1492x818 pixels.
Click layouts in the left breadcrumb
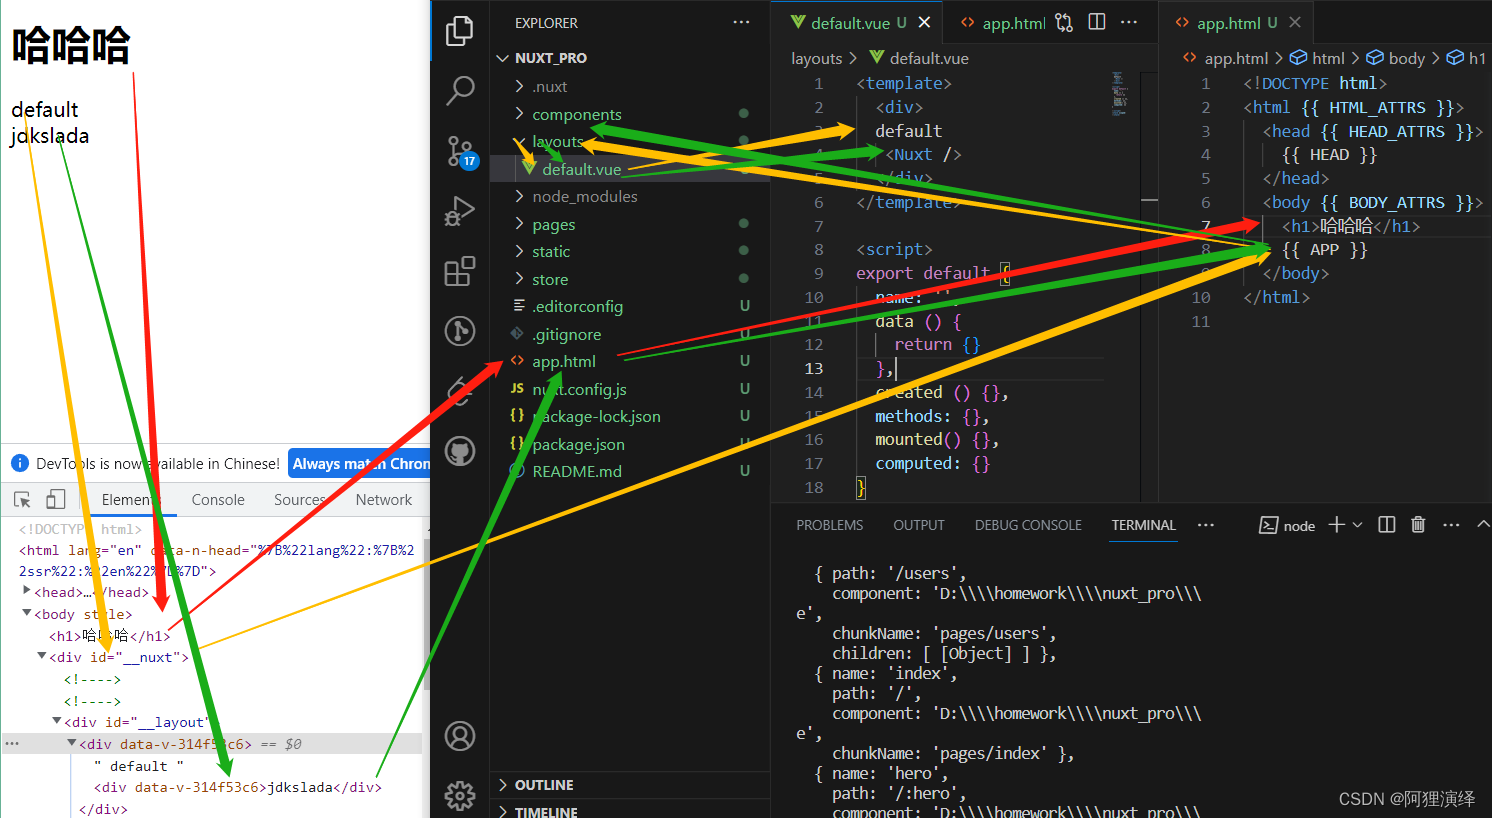(x=816, y=58)
